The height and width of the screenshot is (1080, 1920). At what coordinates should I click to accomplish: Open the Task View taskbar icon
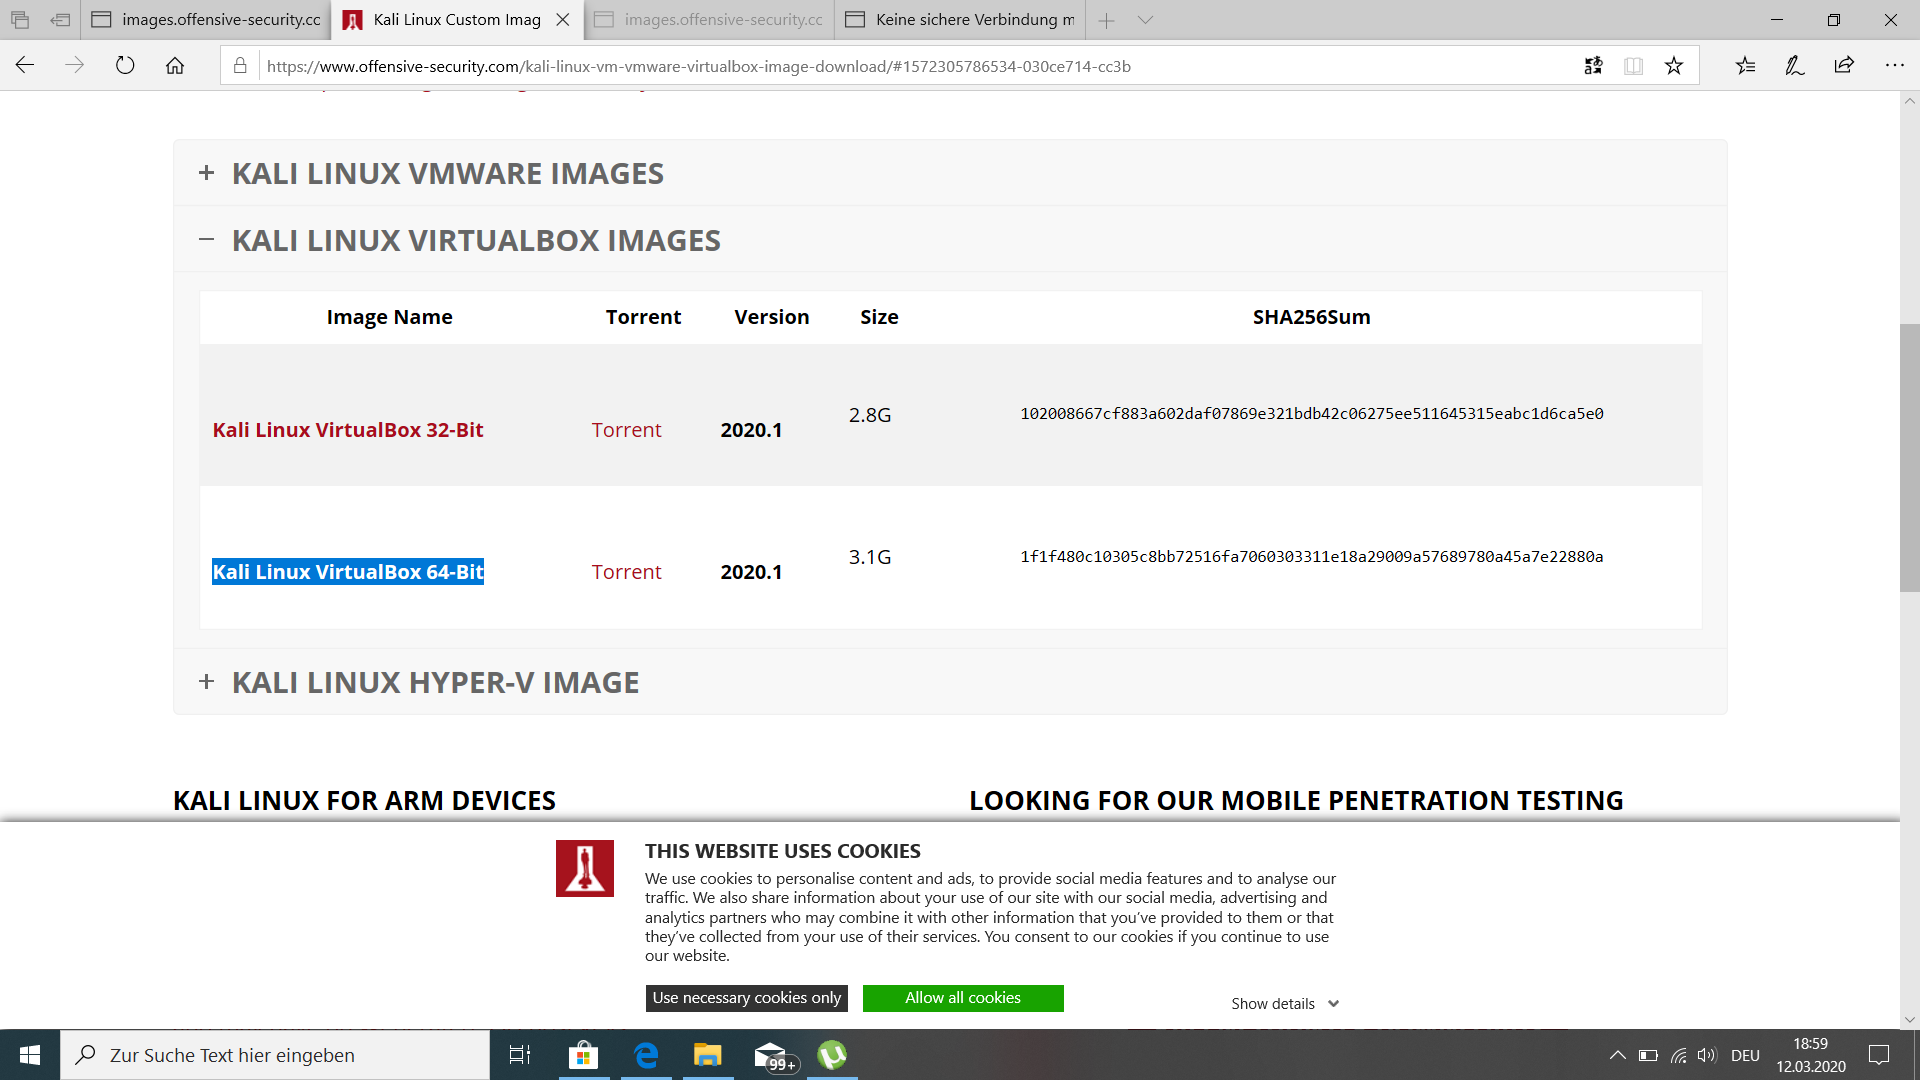(x=520, y=1055)
